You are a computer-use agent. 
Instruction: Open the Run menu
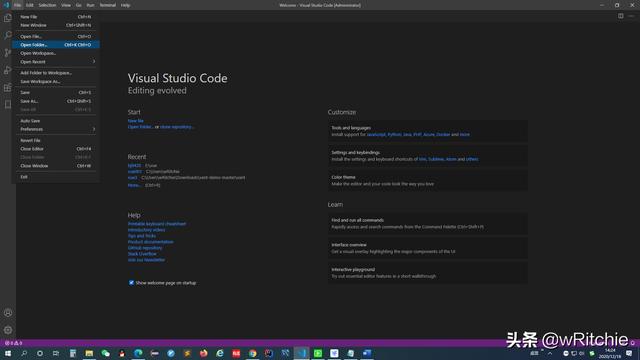pos(90,5)
